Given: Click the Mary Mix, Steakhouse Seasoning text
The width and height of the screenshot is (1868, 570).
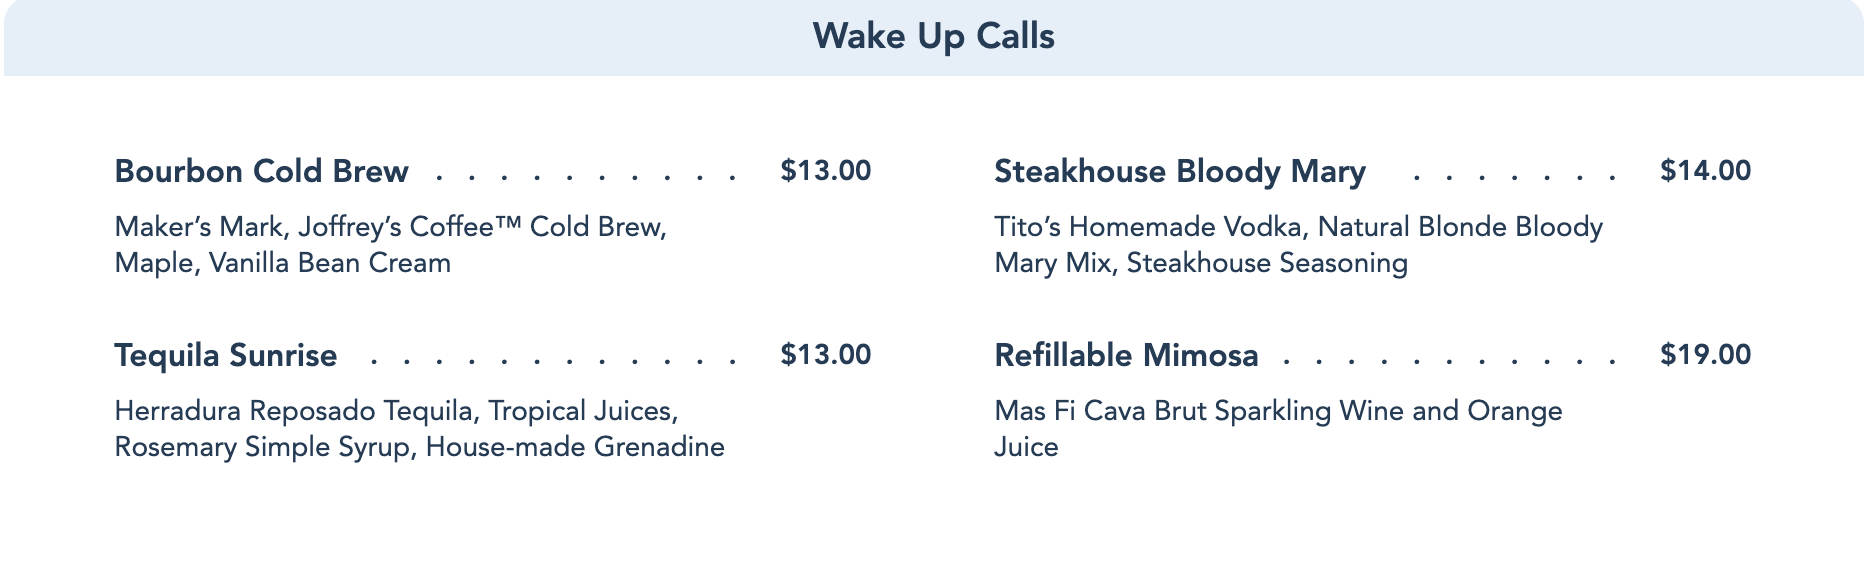Looking at the screenshot, I should pyautogui.click(x=1200, y=263).
